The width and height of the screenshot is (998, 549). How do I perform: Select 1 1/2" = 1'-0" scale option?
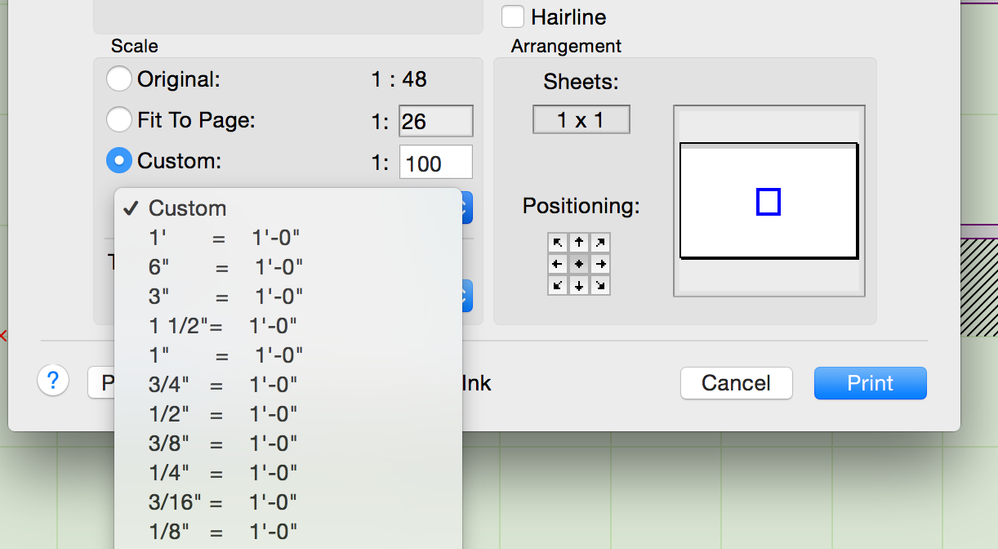(x=223, y=326)
